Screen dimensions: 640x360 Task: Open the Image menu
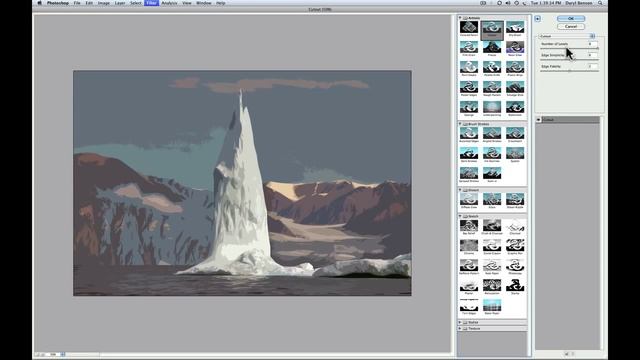click(103, 3)
